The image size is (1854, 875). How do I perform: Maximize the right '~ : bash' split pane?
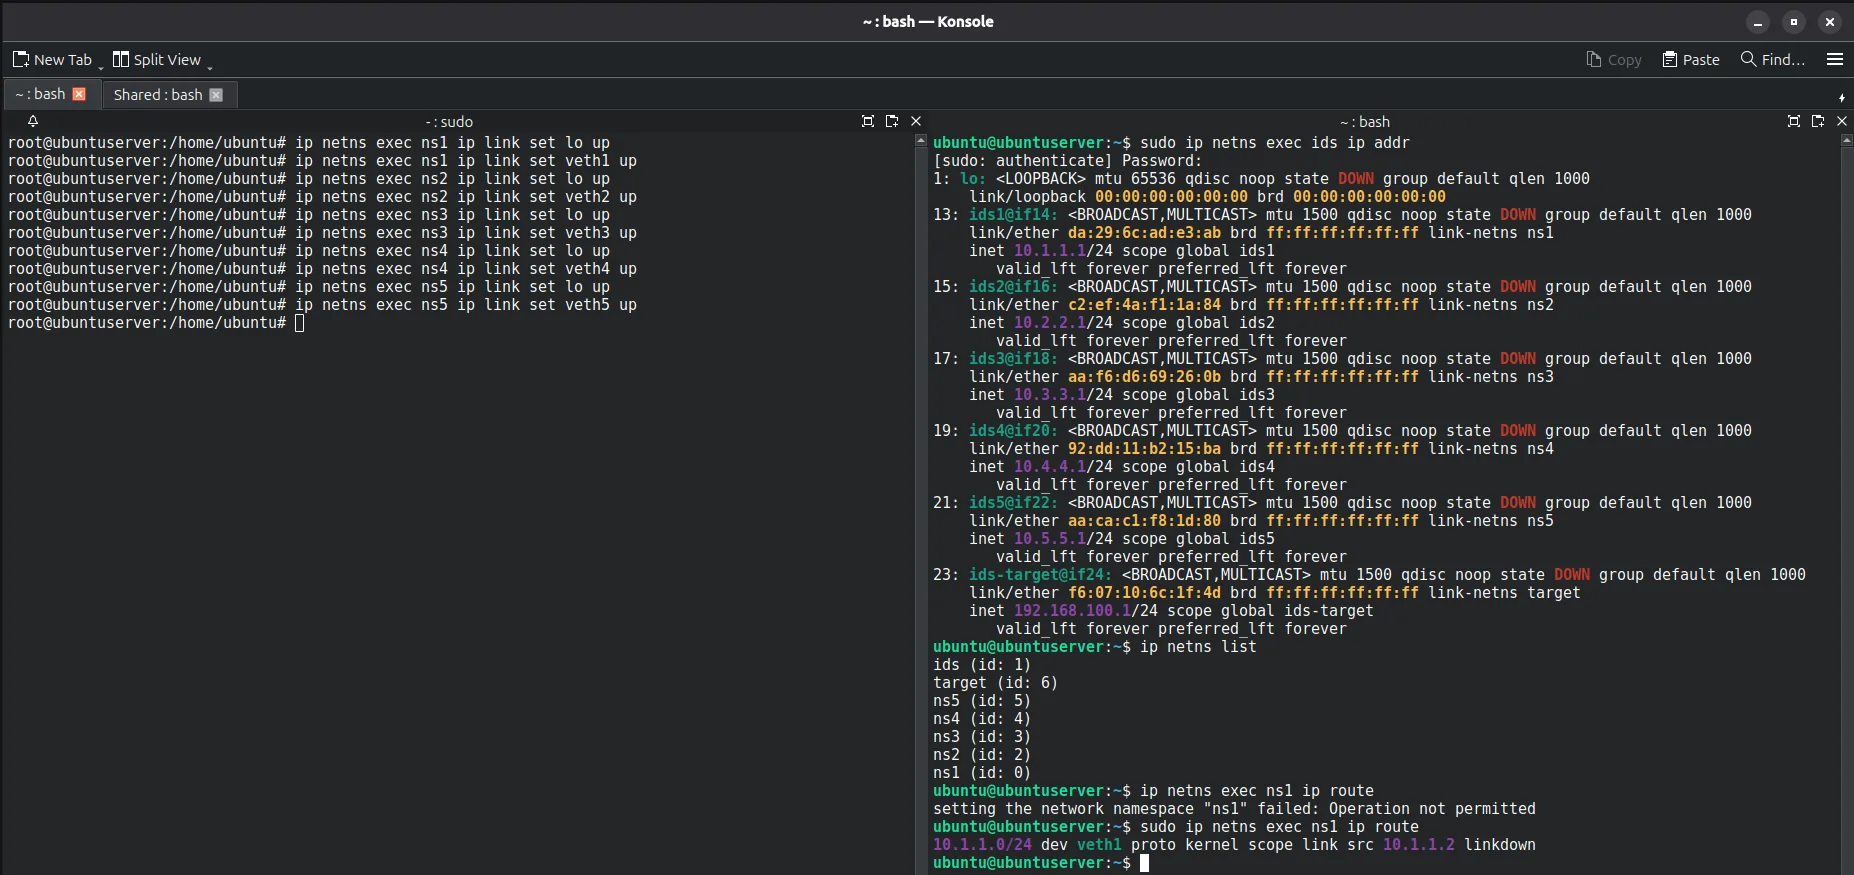(x=1794, y=121)
